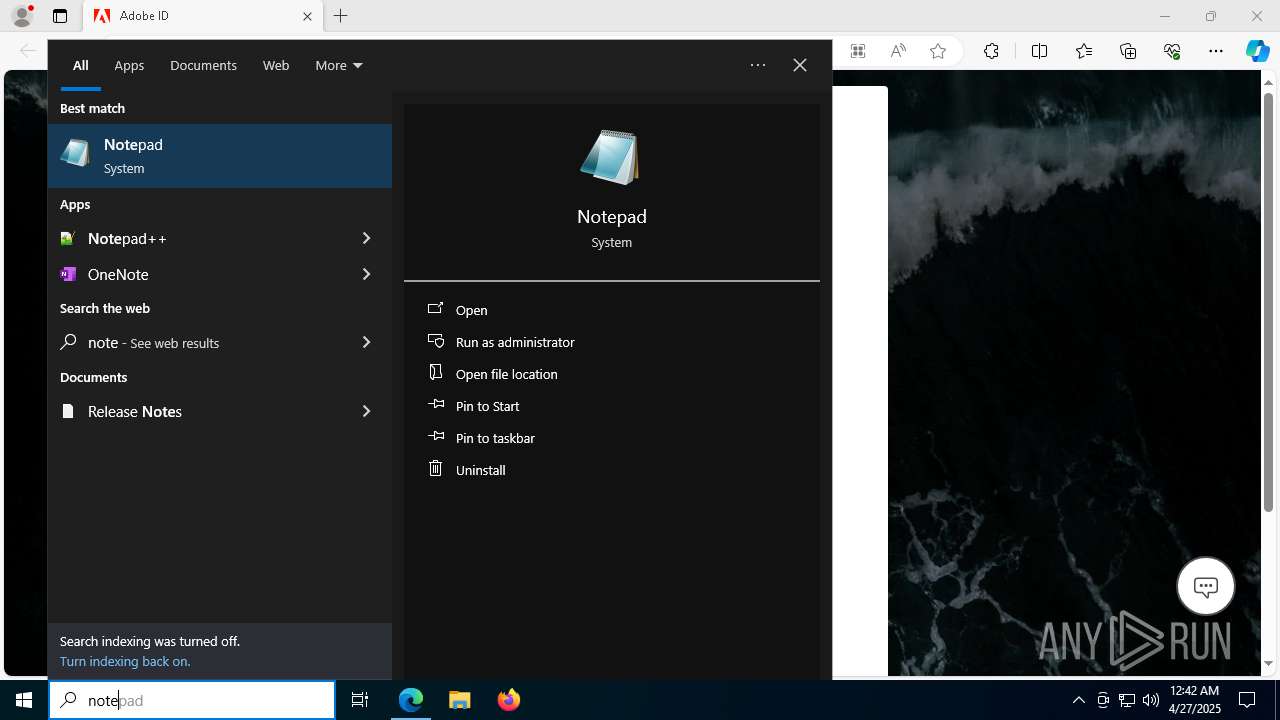Click the chat feedback bubble button
Image resolution: width=1280 pixels, height=720 pixels.
[1205, 586]
